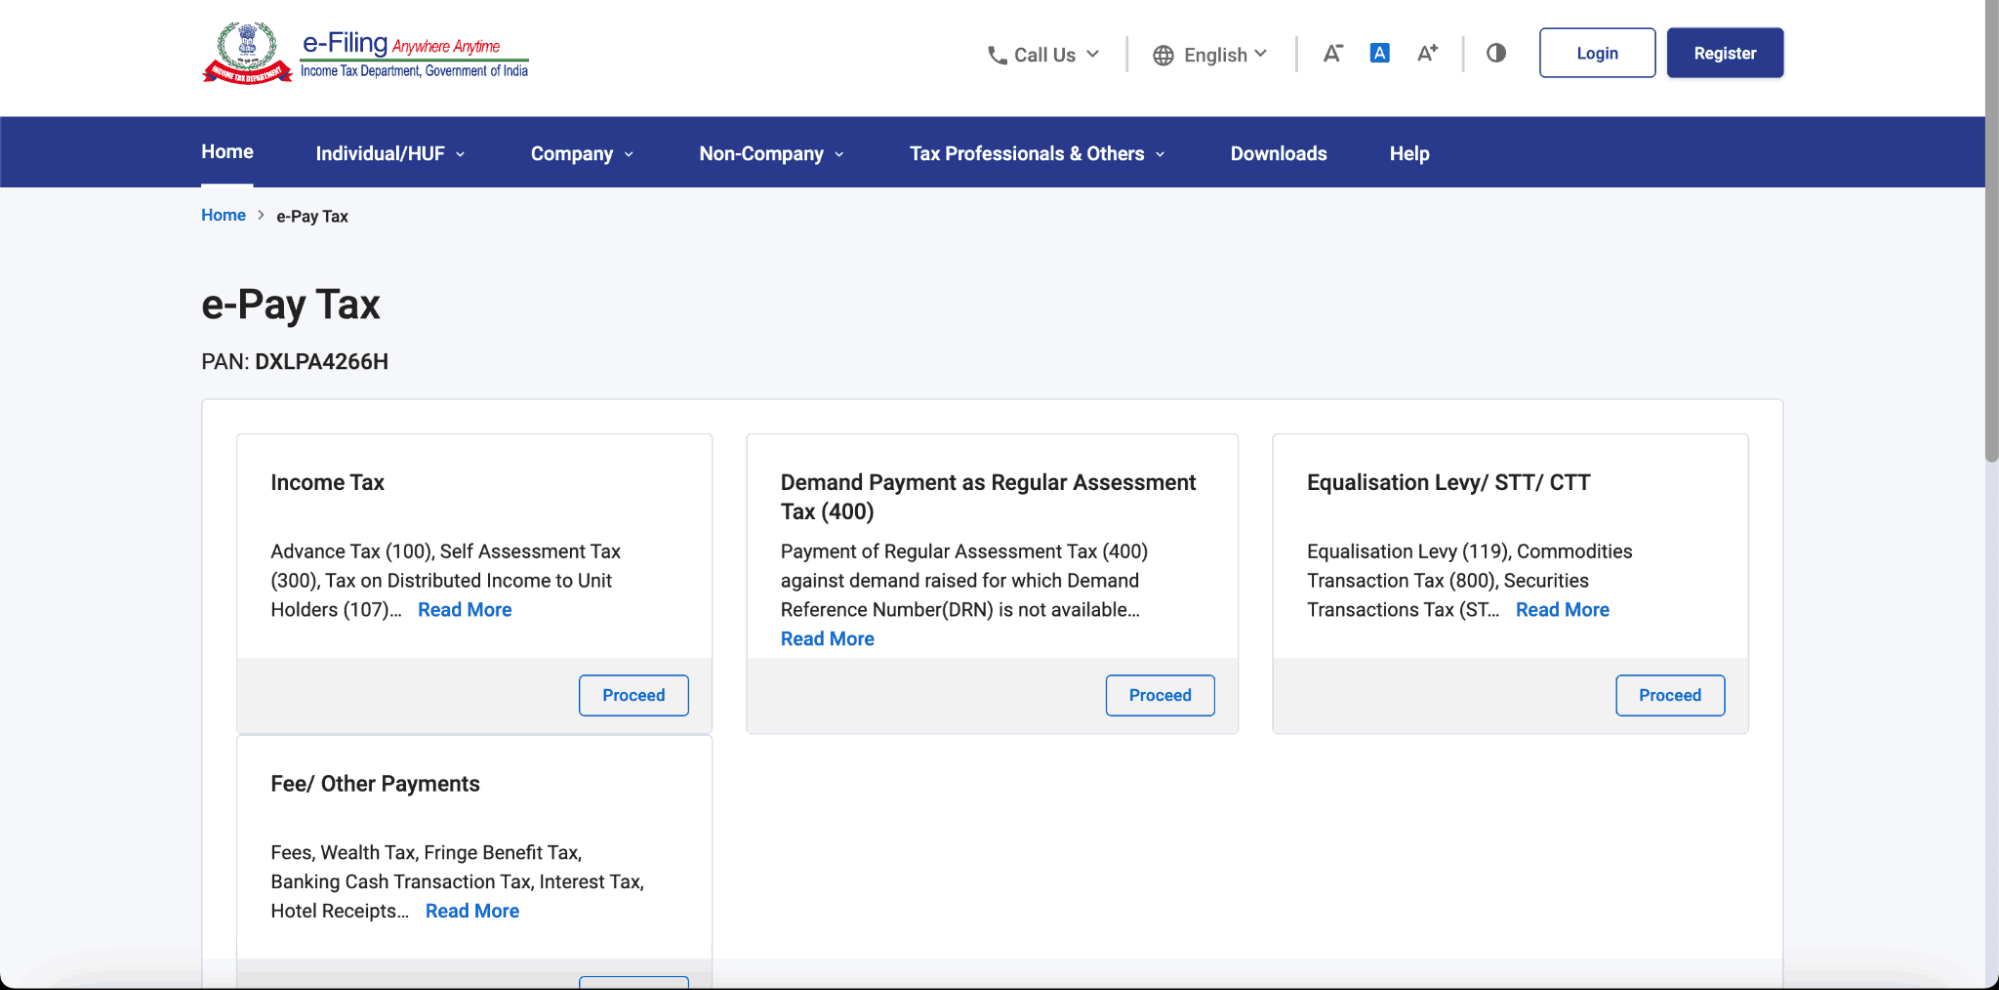Click the e-Pay Tax page heading

[x=291, y=305]
